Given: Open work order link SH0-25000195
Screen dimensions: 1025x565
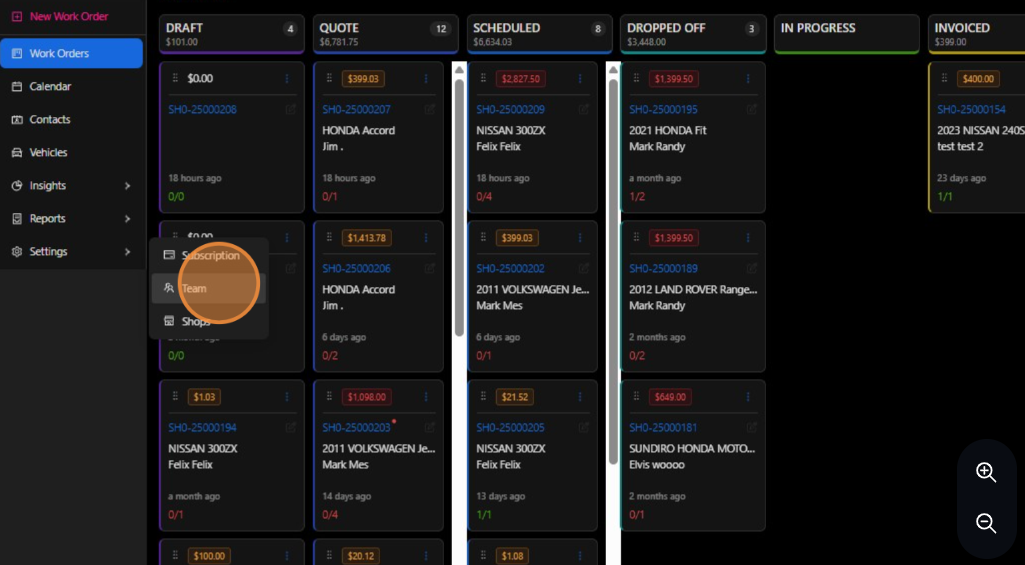Looking at the screenshot, I should point(664,109).
